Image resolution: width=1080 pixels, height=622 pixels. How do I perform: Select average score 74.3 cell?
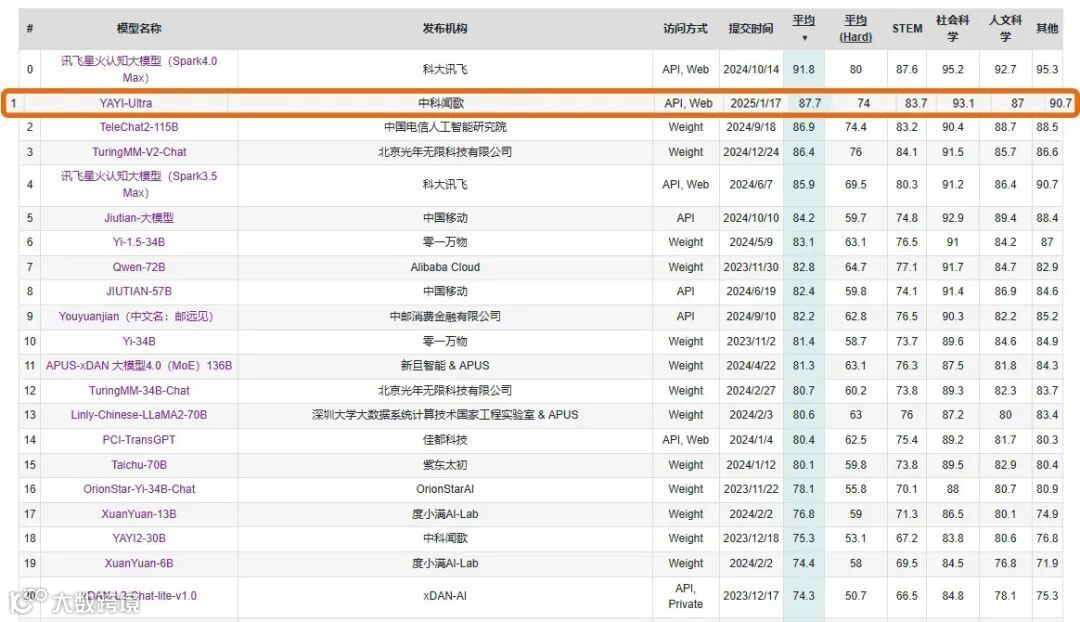click(804, 596)
